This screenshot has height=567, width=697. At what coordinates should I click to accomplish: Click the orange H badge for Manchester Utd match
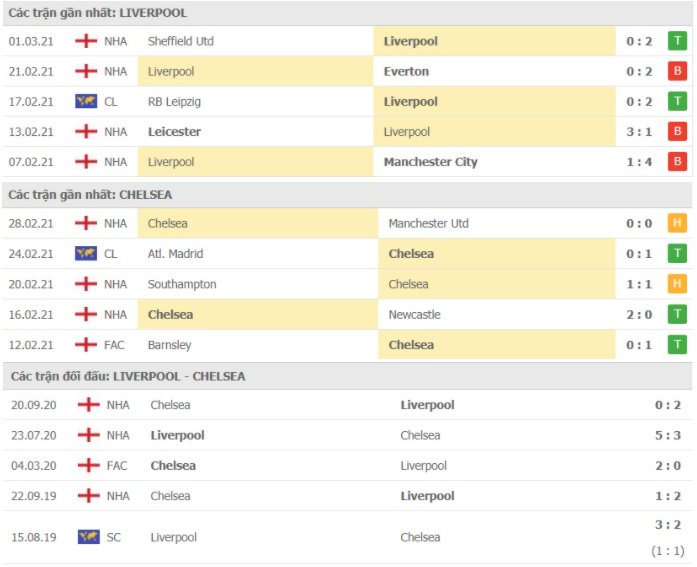point(677,223)
